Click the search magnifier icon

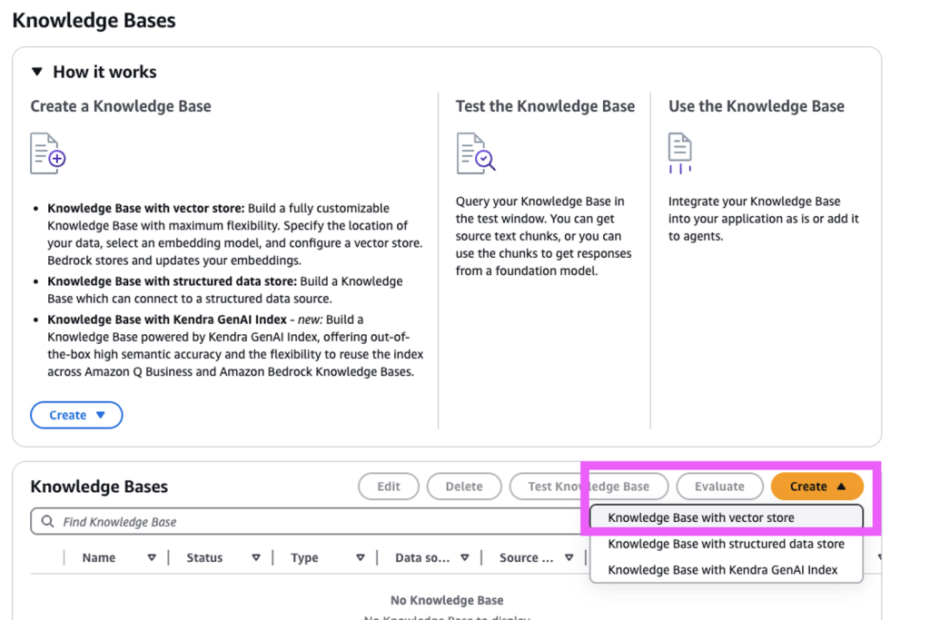[47, 522]
